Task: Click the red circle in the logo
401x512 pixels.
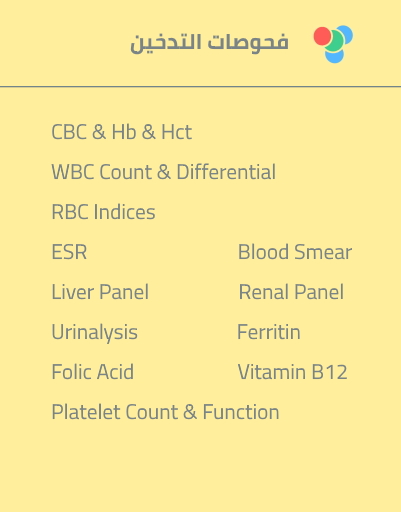Action: (x=322, y=36)
